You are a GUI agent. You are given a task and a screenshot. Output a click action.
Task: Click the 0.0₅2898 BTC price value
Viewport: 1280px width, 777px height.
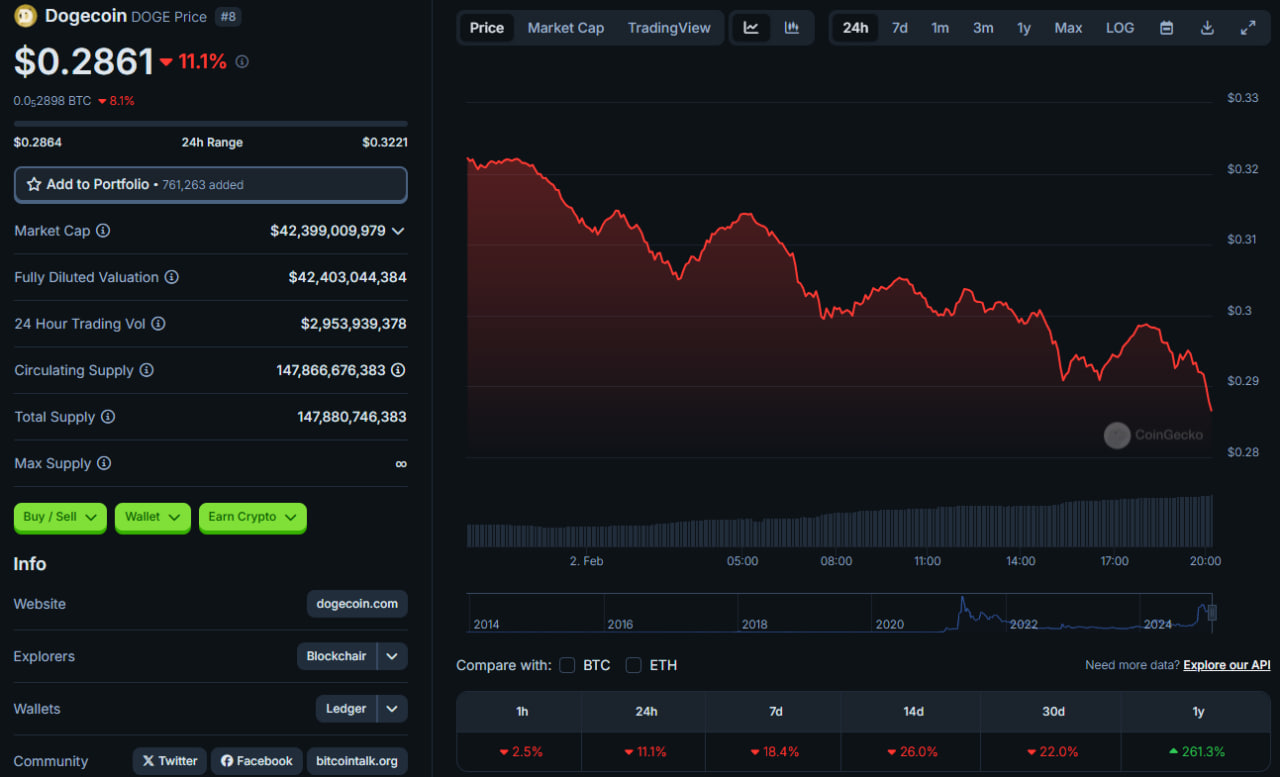point(52,101)
